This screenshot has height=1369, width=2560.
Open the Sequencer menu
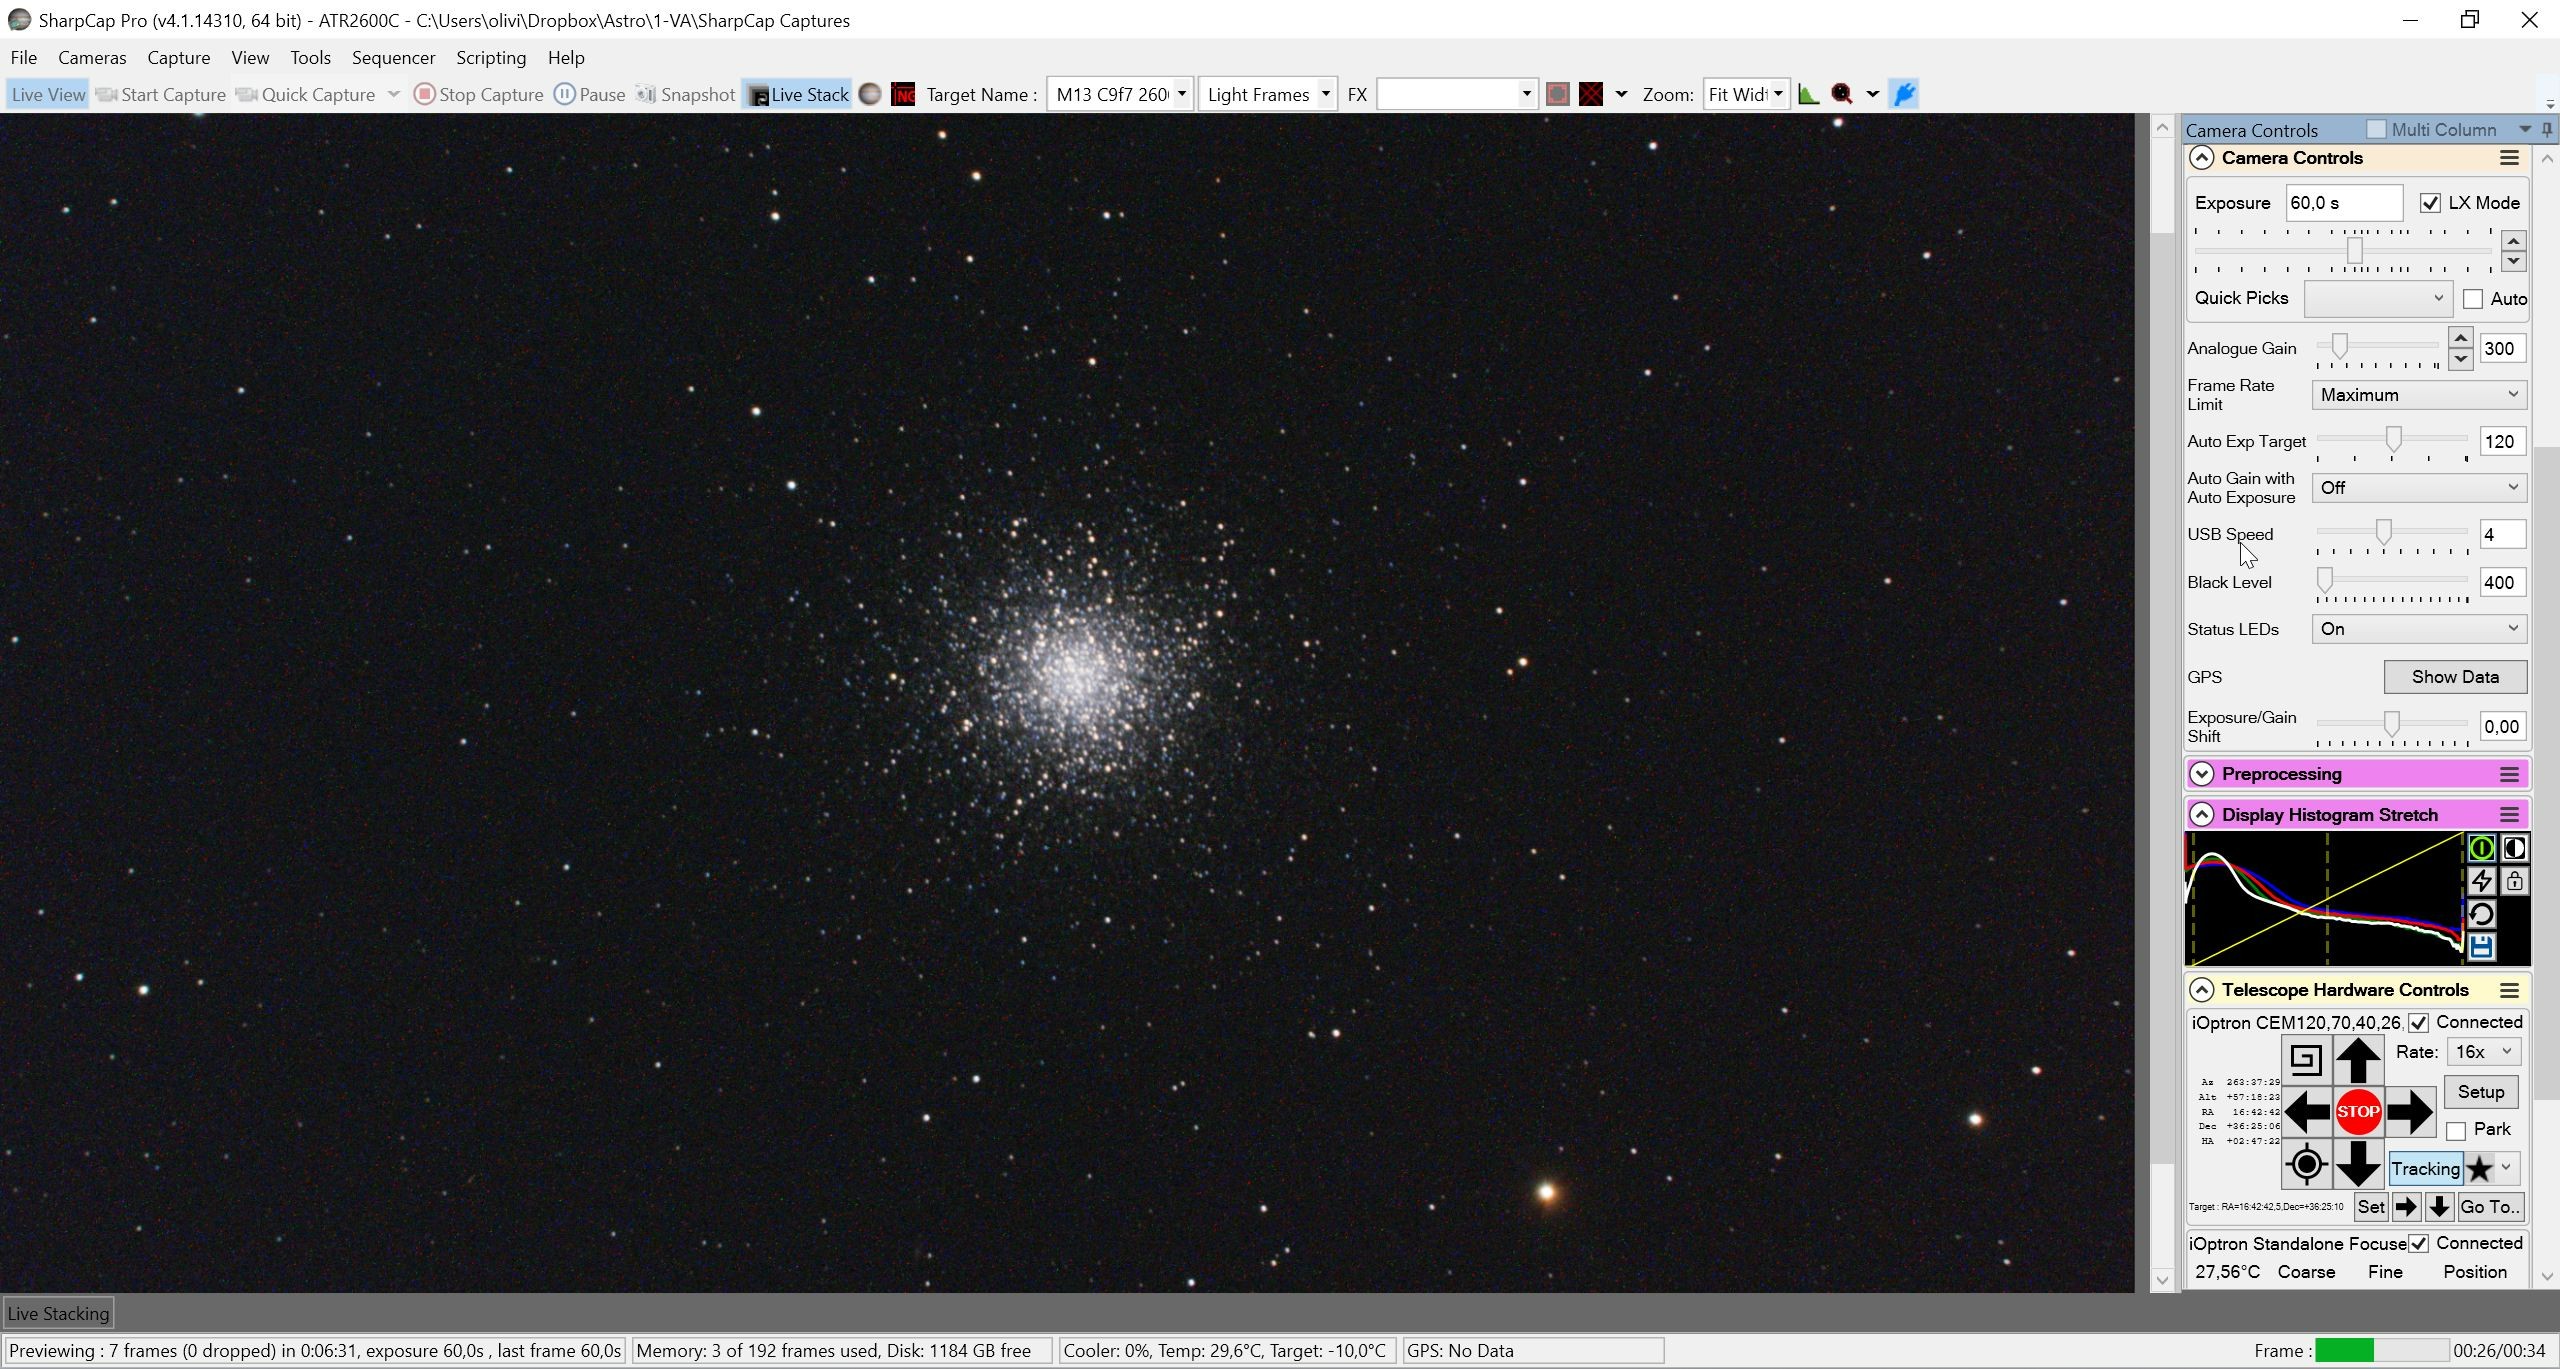pos(393,58)
